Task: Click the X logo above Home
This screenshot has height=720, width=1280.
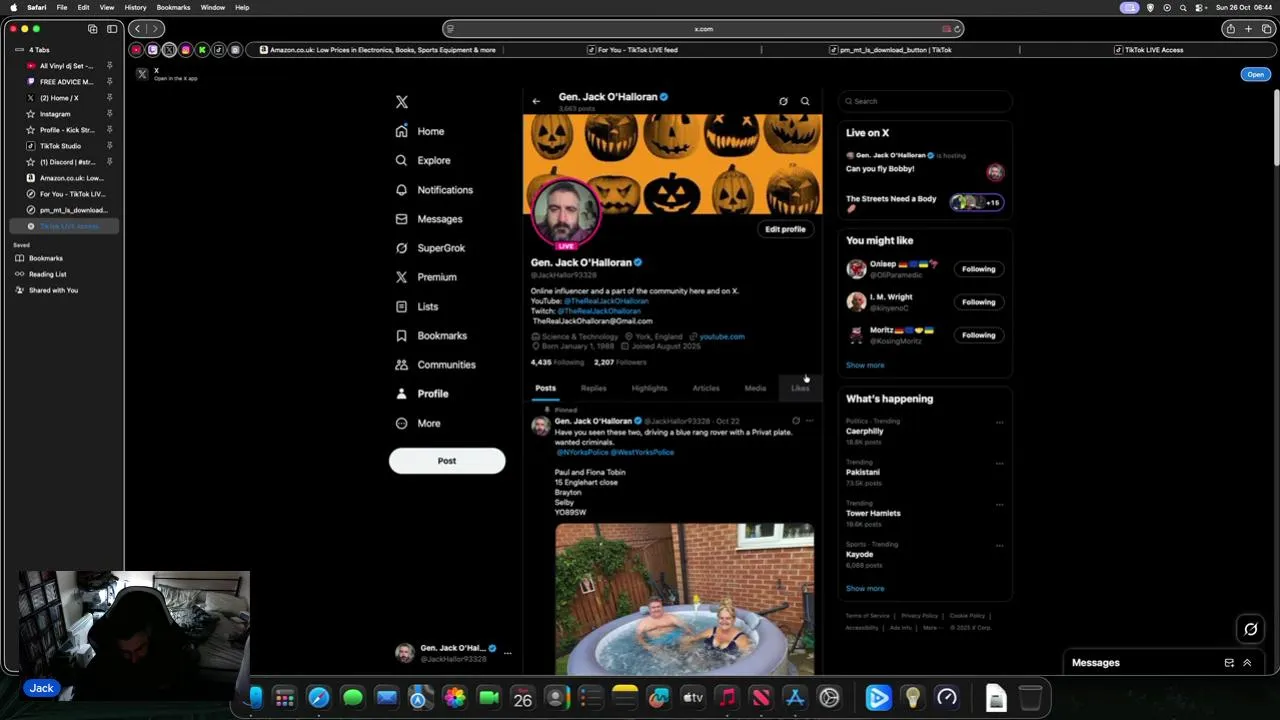Action: tap(402, 102)
